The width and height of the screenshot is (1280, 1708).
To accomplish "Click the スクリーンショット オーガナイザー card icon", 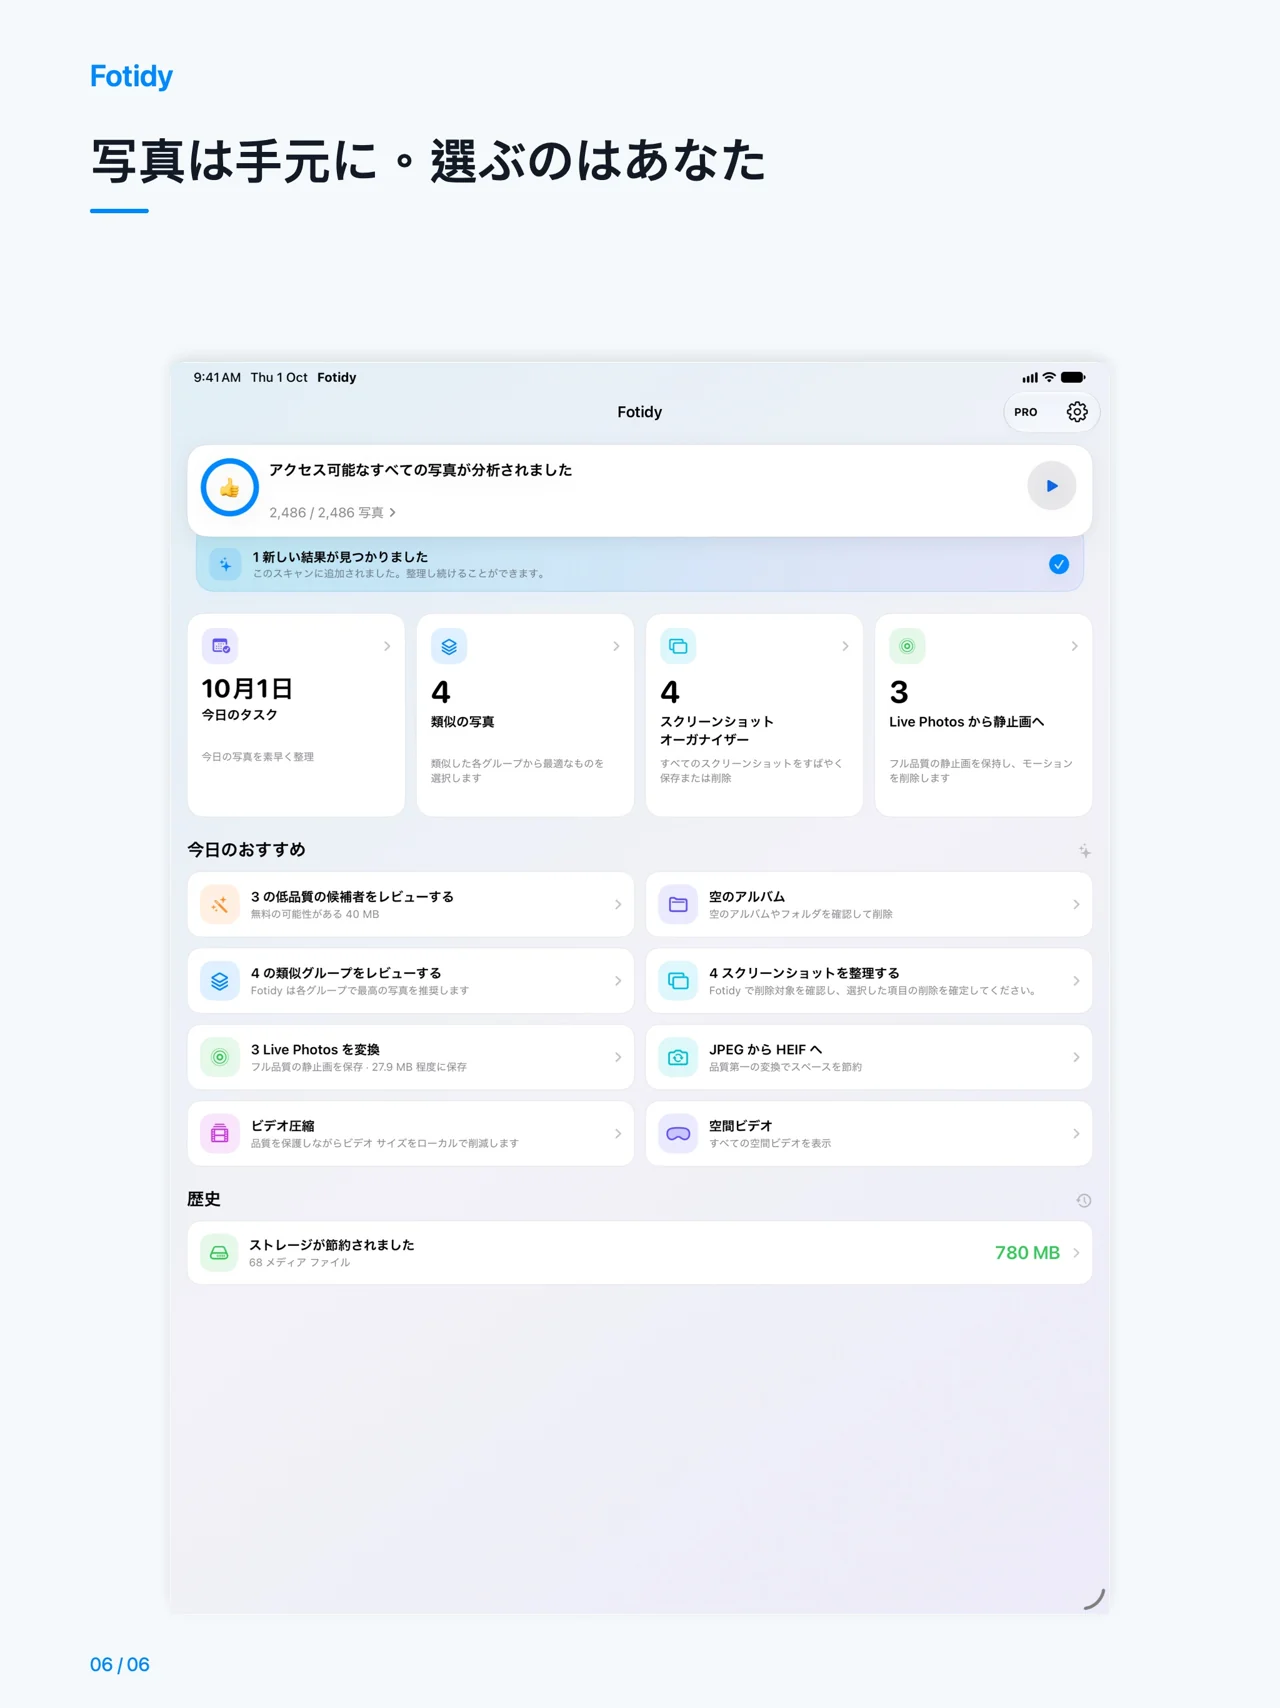I will tap(678, 646).
